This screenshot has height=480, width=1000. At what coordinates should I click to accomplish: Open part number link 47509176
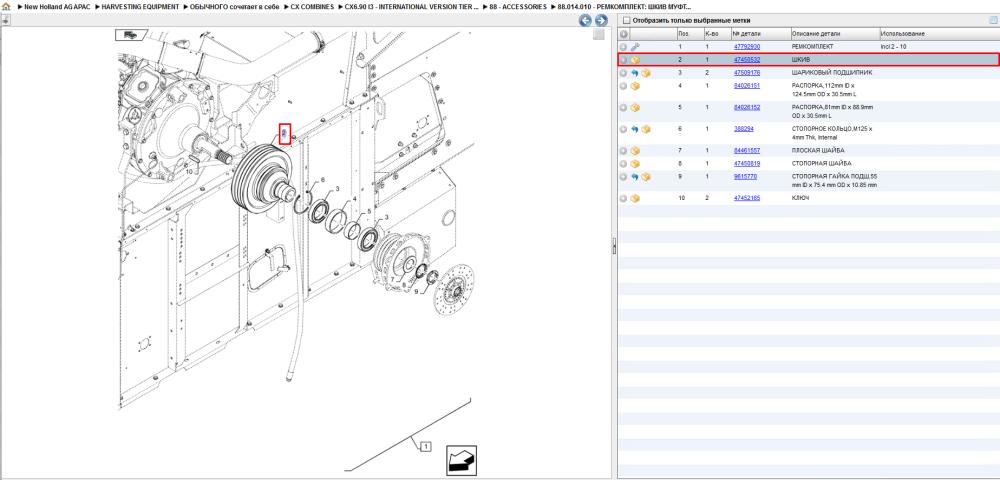(x=747, y=73)
